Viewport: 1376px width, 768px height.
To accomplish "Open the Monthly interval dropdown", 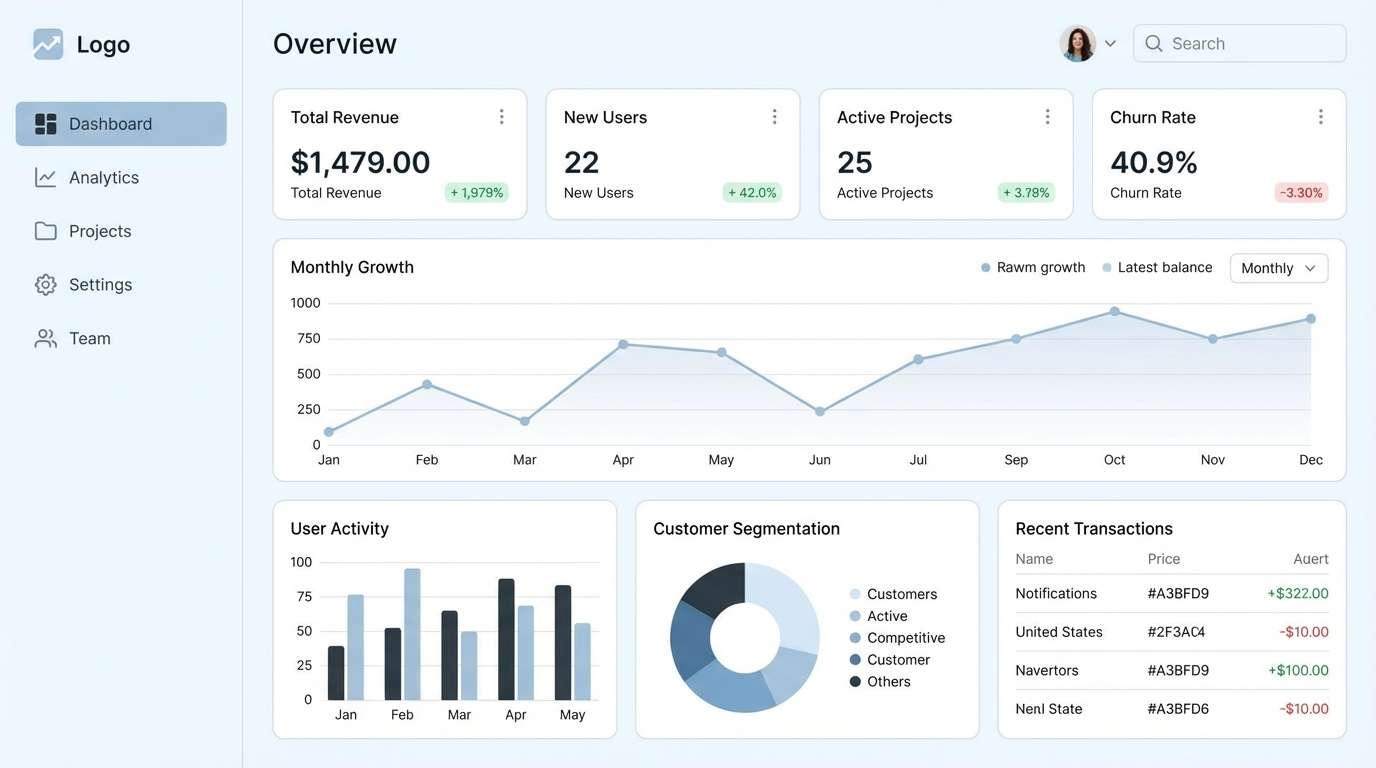I will [1278, 267].
